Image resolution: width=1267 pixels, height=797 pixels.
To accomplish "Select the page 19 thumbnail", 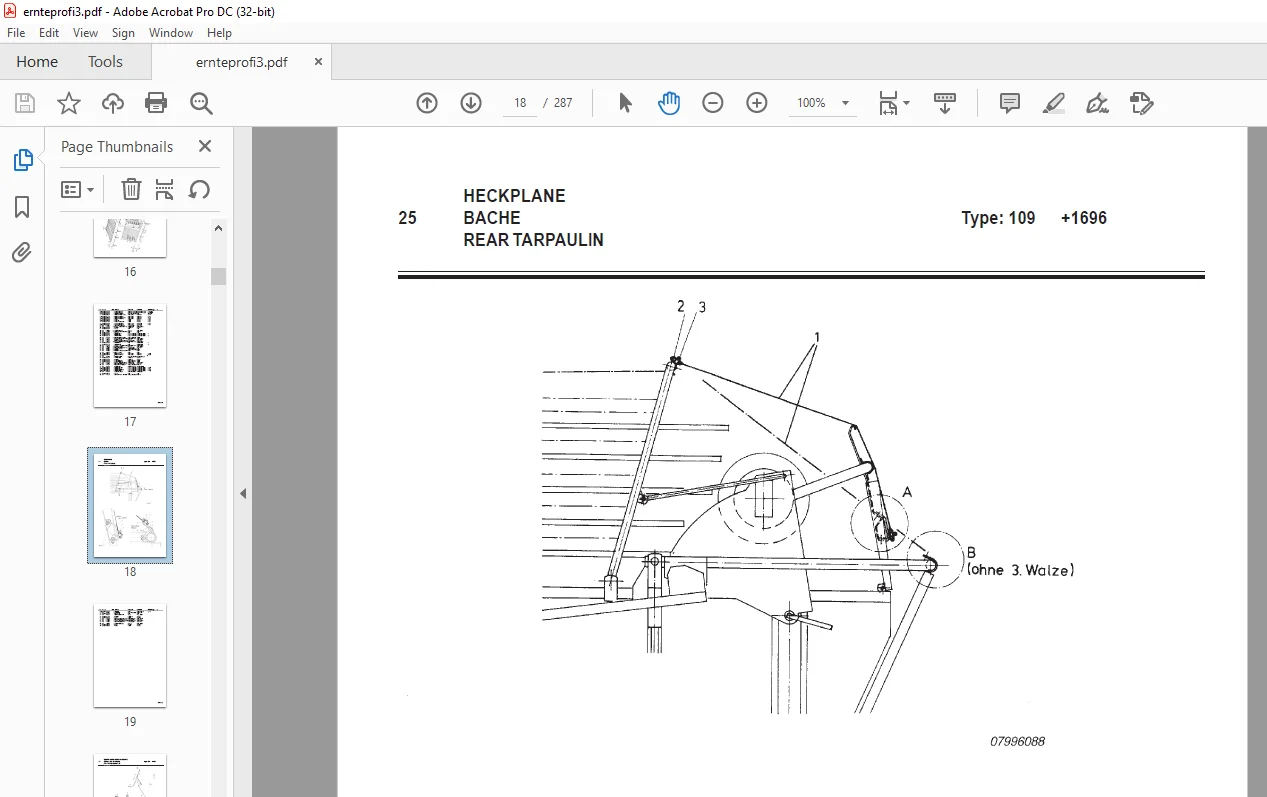I will (130, 656).
